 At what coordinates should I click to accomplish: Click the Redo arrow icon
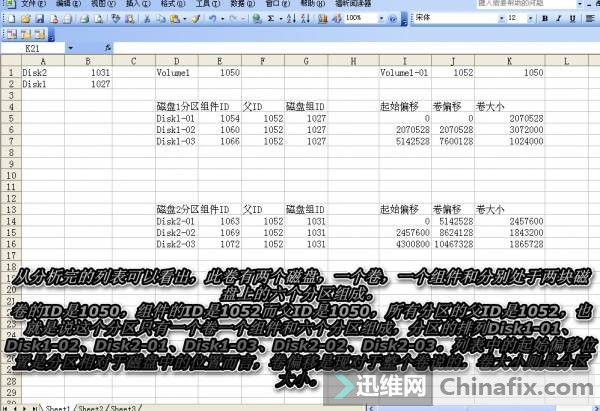(x=233, y=18)
